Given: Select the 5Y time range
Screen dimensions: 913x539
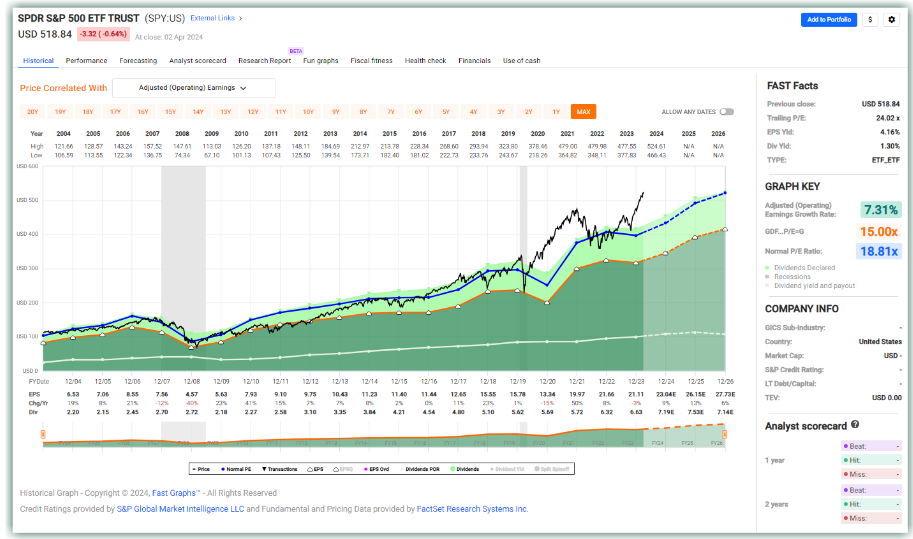Looking at the screenshot, I should click(445, 112).
